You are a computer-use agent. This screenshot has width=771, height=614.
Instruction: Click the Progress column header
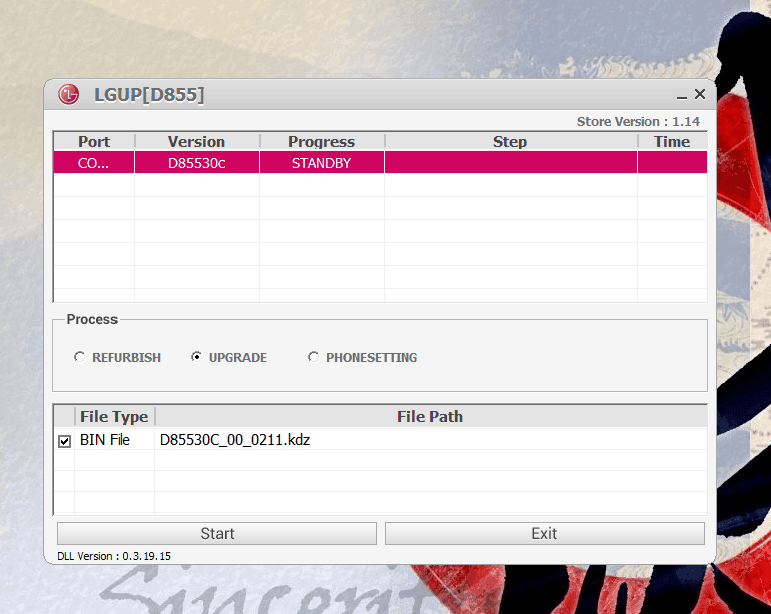click(x=321, y=141)
